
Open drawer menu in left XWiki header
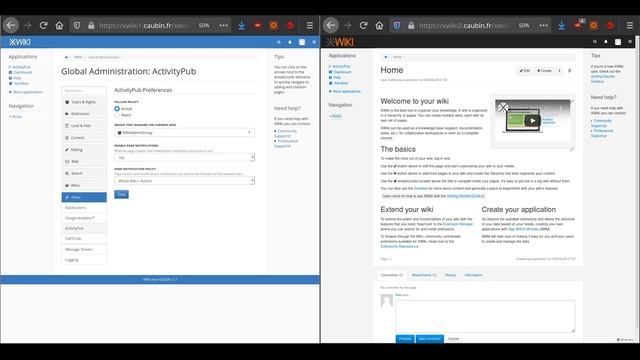pyautogui.click(x=314, y=42)
